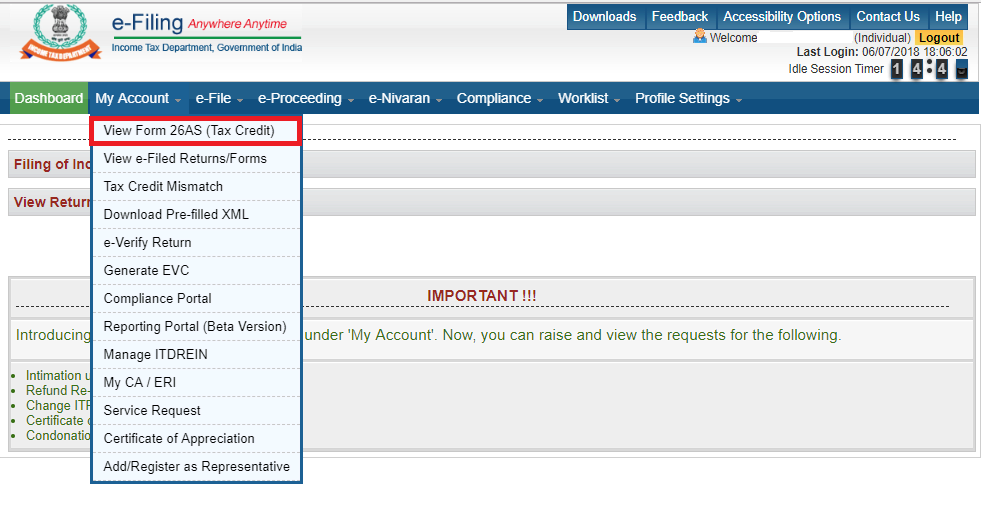The height and width of the screenshot is (523, 981).
Task: Choose e-Verify Return menu entry
Action: (147, 242)
